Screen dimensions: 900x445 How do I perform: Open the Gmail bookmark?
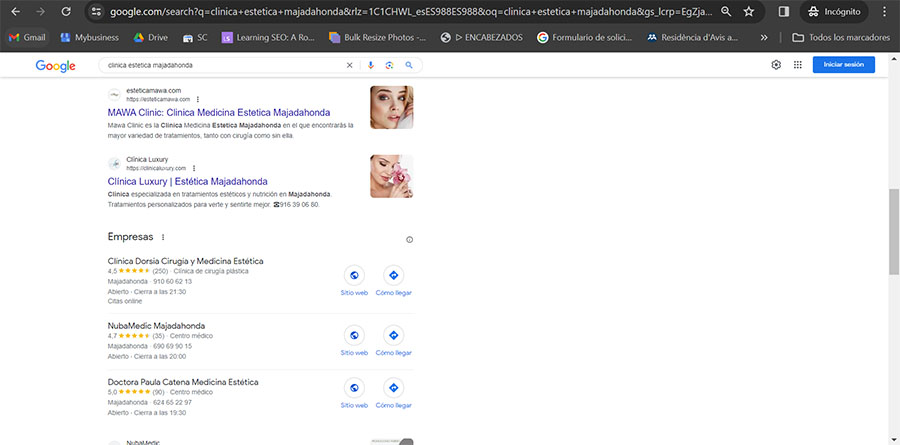coord(28,37)
